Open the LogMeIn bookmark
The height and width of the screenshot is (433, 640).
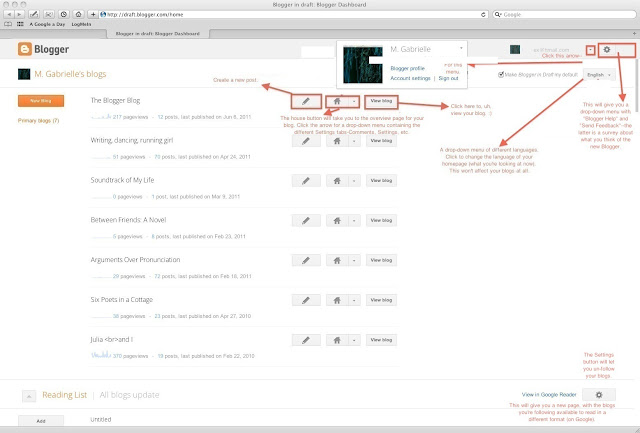click(81, 24)
